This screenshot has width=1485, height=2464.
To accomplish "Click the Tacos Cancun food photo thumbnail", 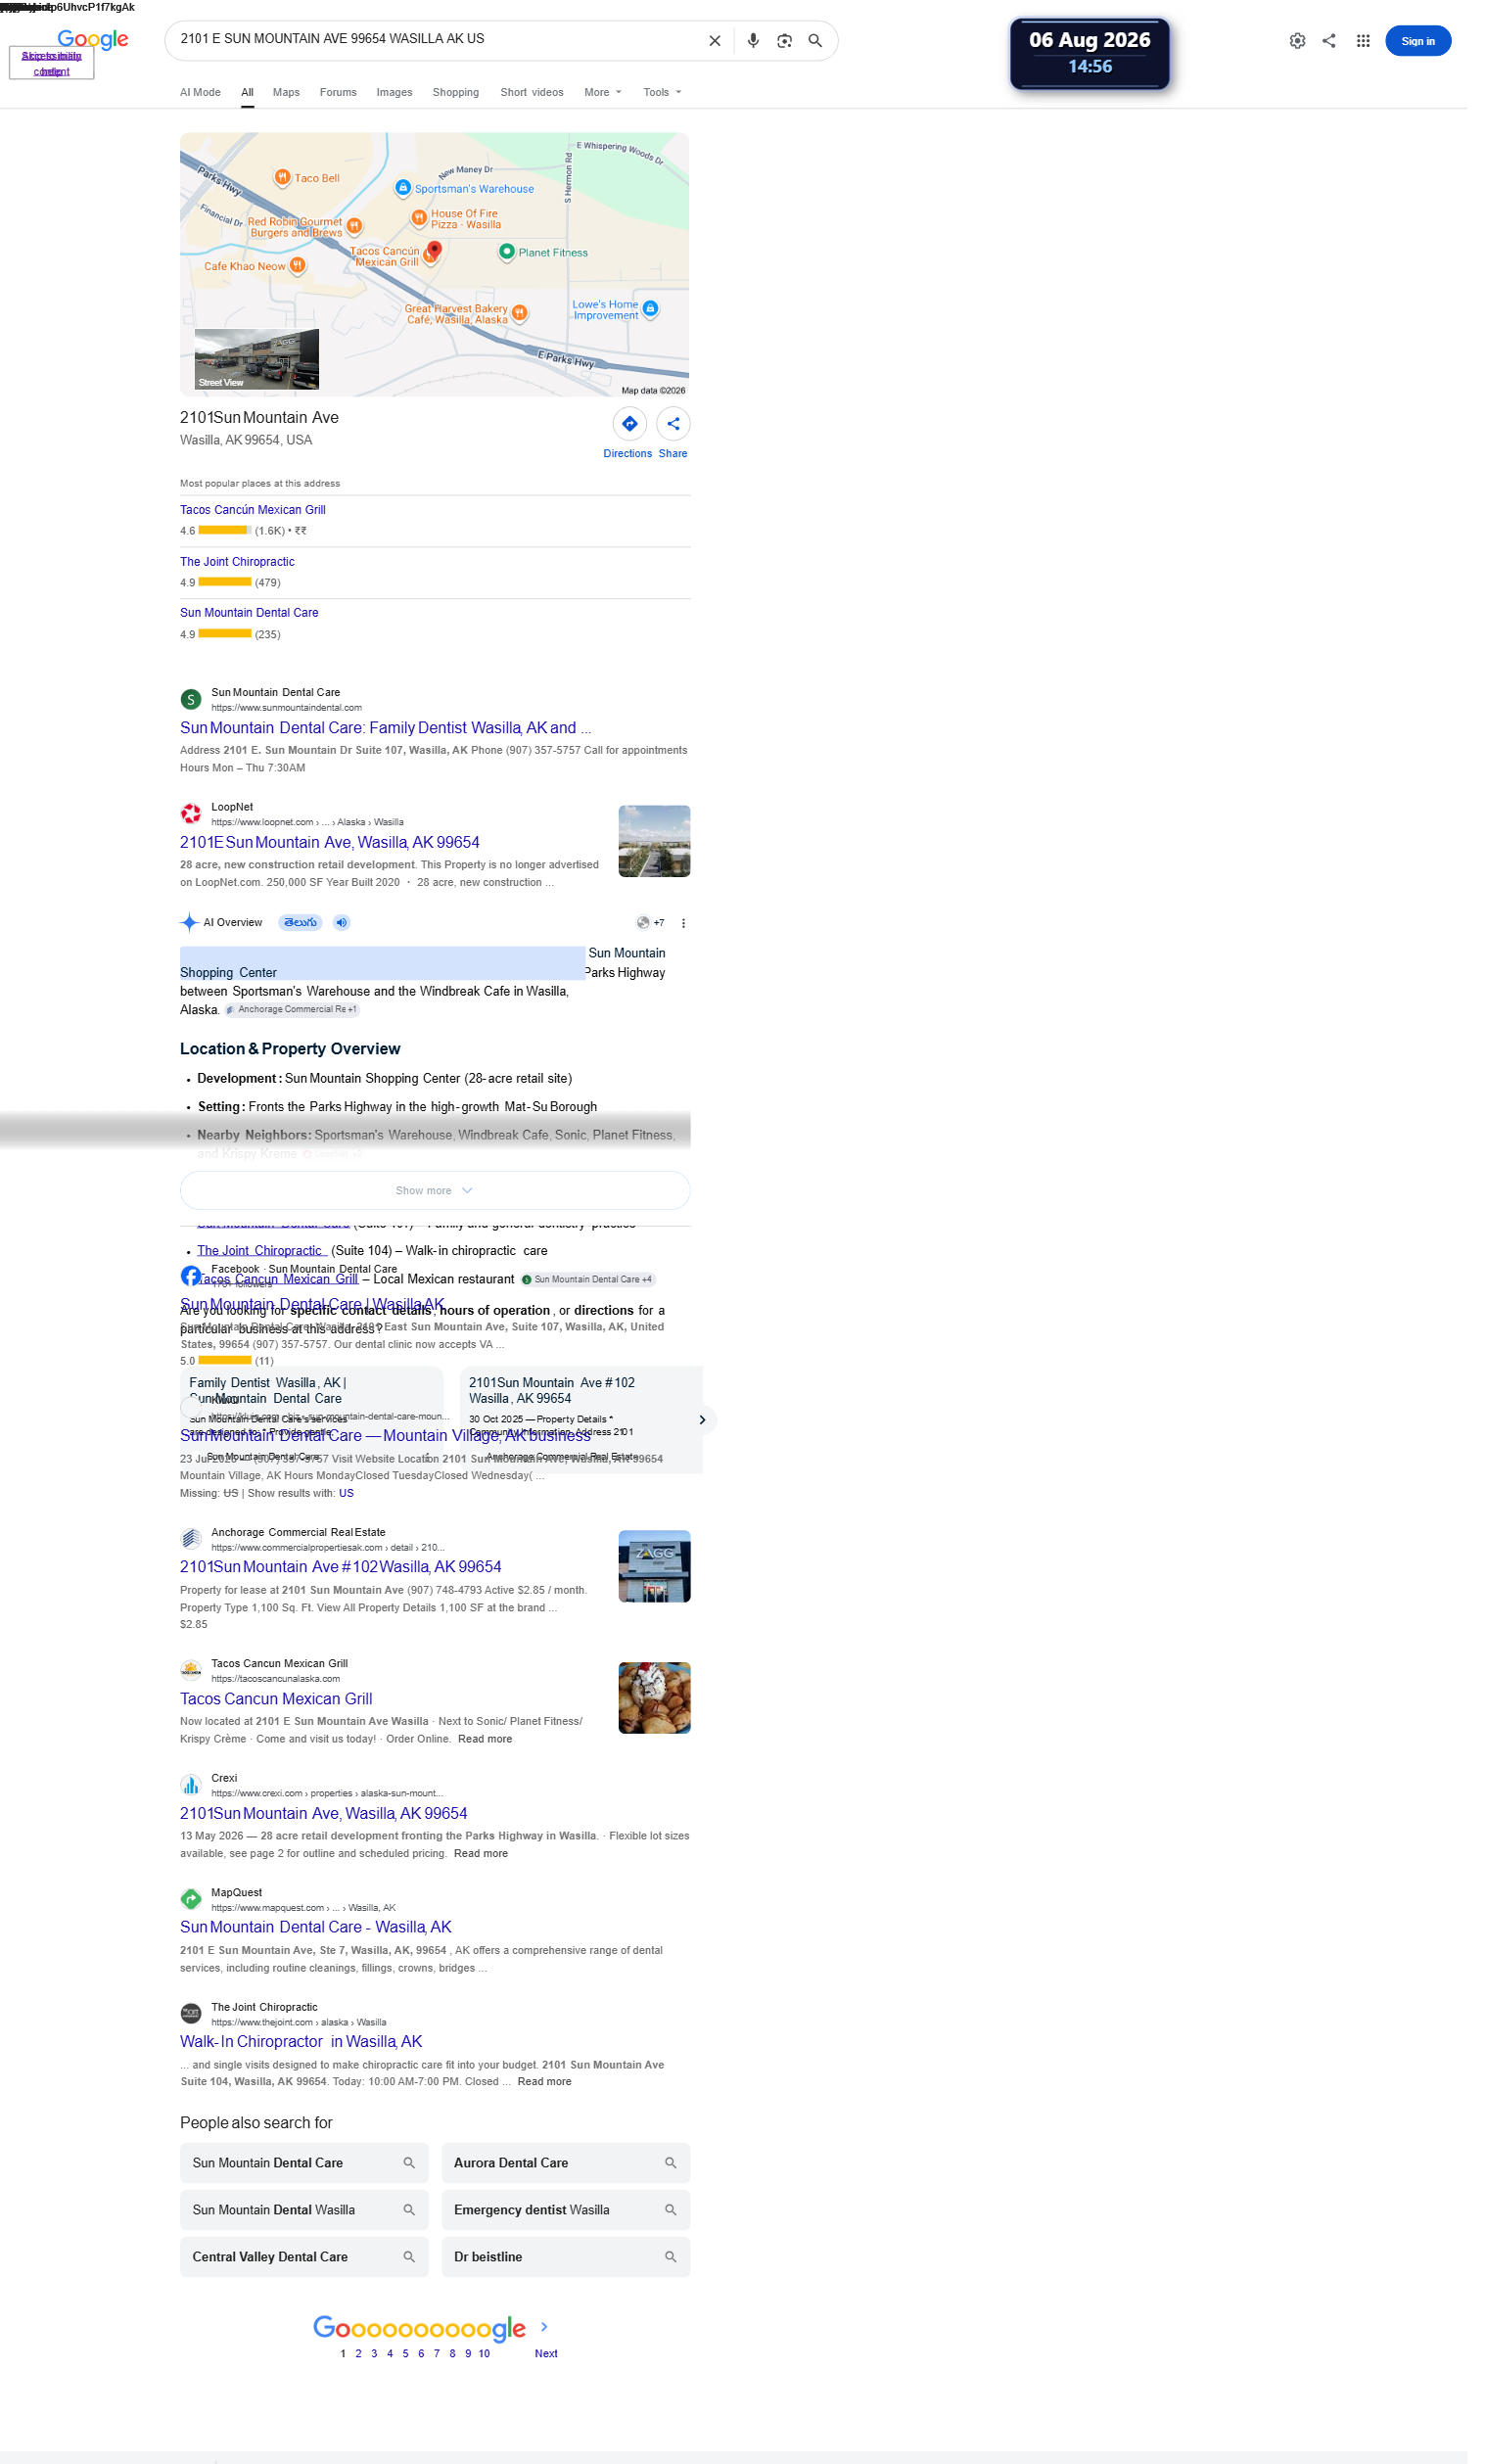I will tap(654, 1698).
